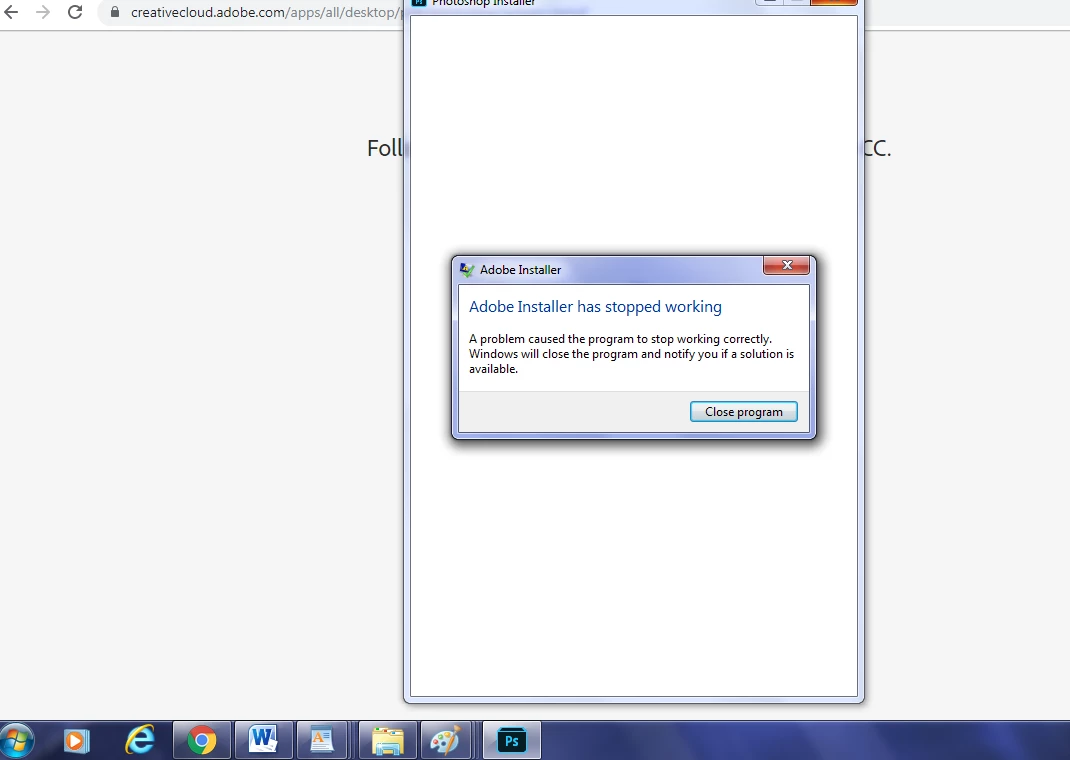1070x760 pixels.
Task: Switch to Paint in taskbar
Action: [446, 740]
